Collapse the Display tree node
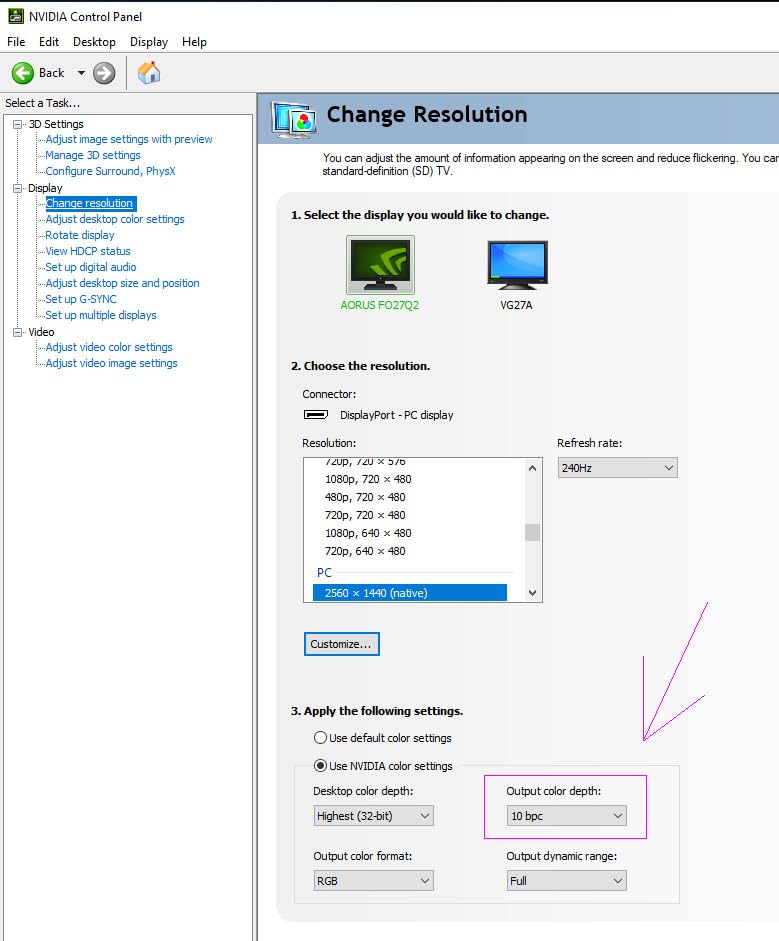Screen dimensions: 779x941 [18, 188]
